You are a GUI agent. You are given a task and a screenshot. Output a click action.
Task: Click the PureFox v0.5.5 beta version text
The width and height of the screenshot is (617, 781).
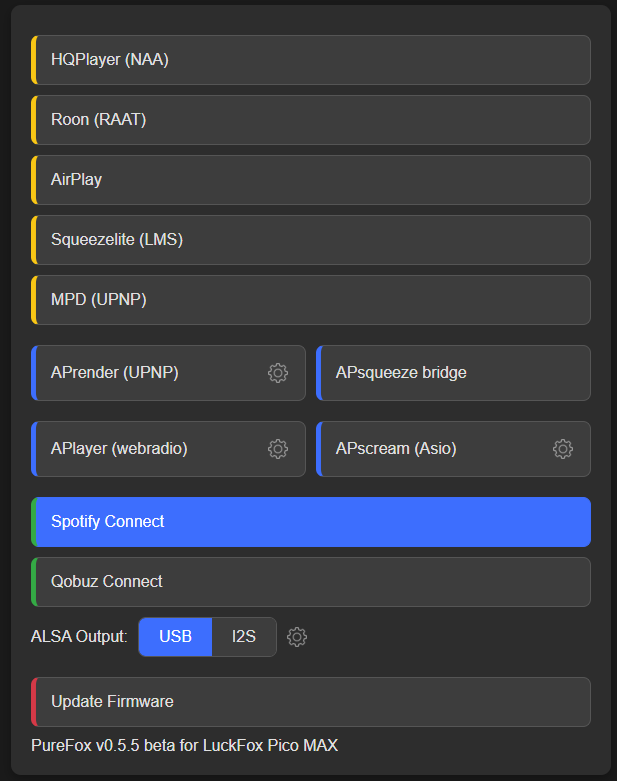[184, 746]
